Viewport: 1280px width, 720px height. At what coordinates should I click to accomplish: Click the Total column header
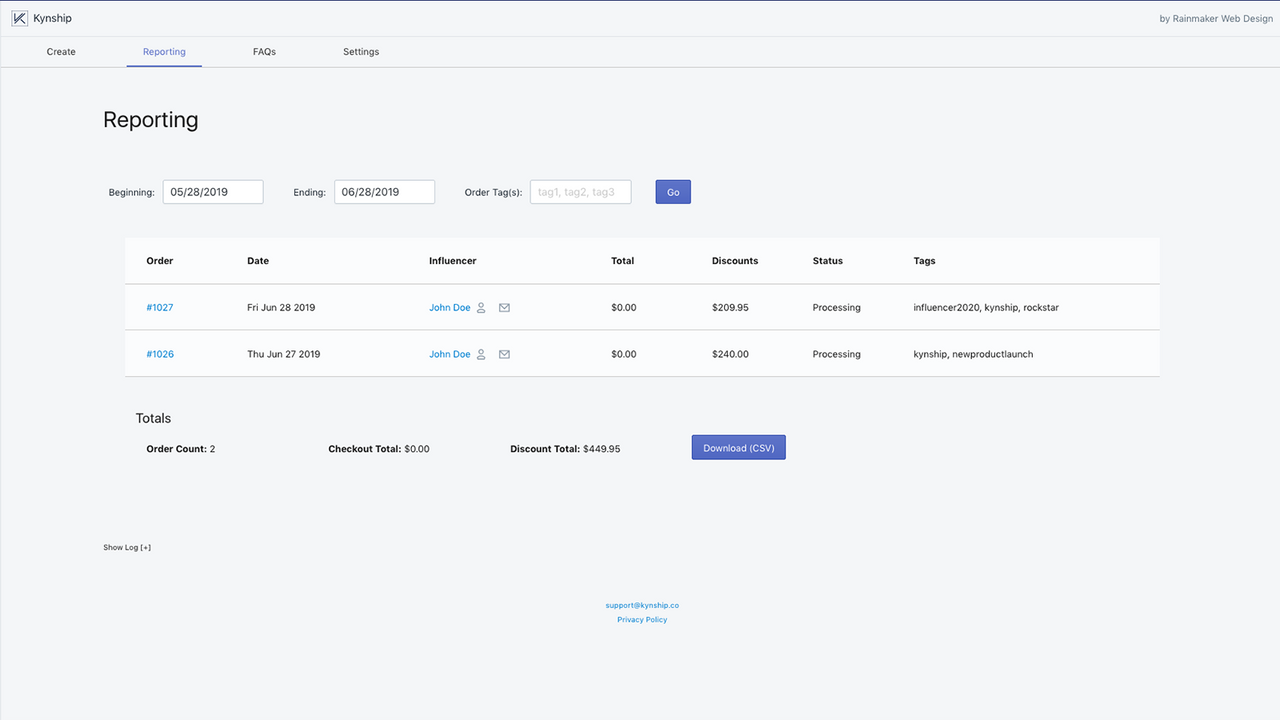click(x=623, y=261)
